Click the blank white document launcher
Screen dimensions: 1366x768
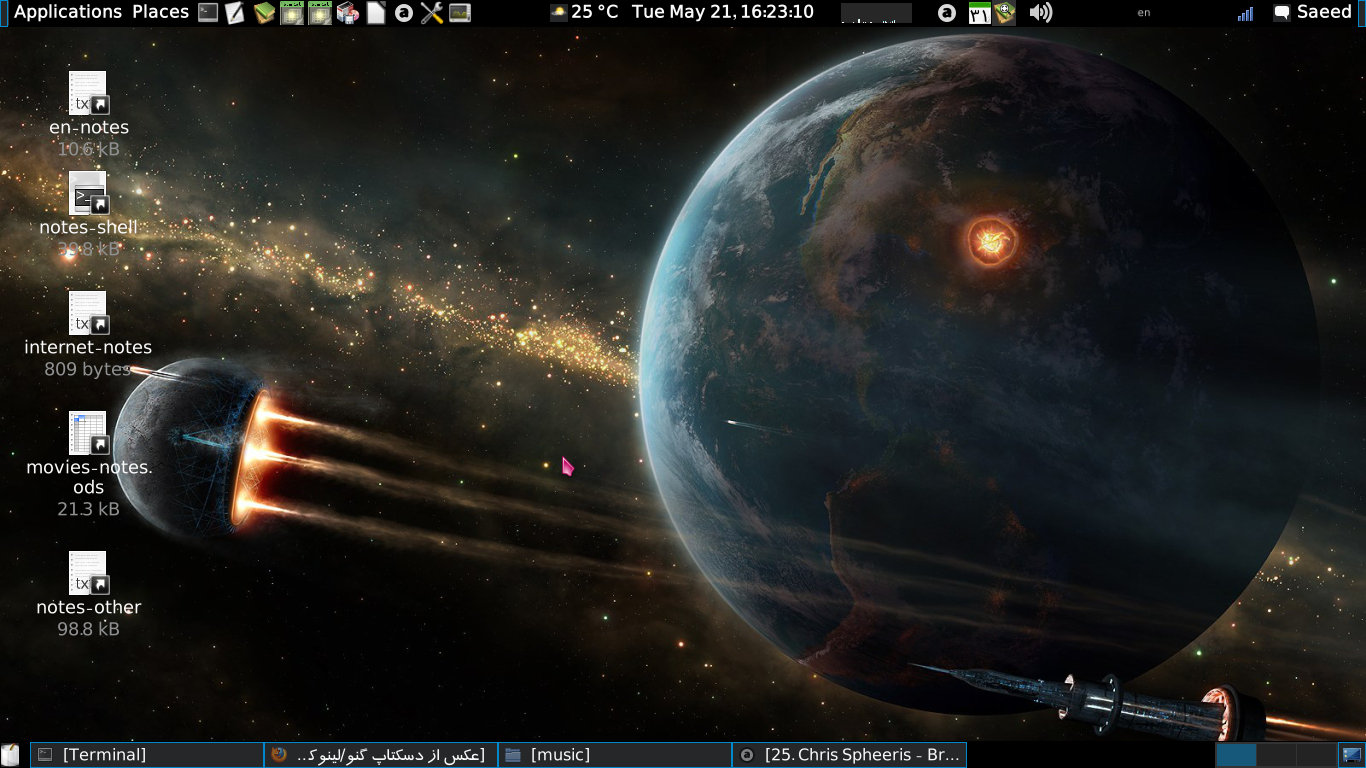(x=376, y=13)
